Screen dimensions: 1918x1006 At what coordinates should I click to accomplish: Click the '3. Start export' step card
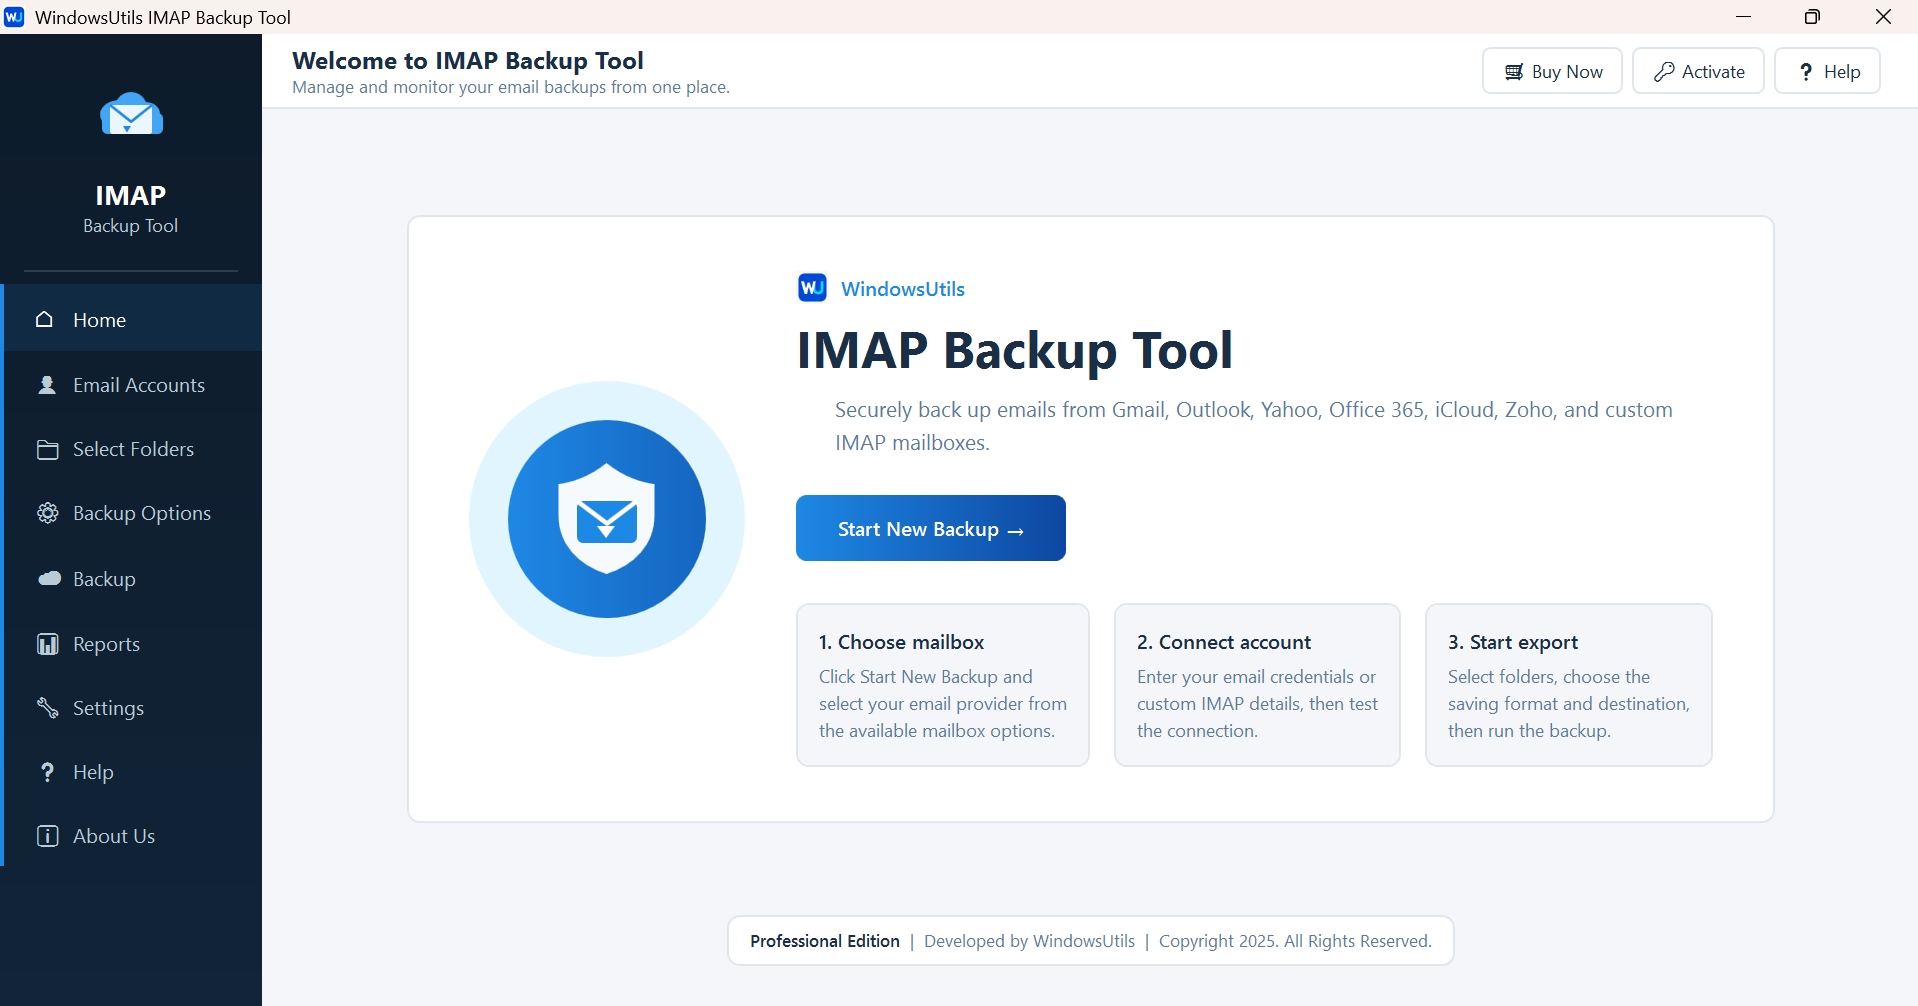pyautogui.click(x=1568, y=685)
